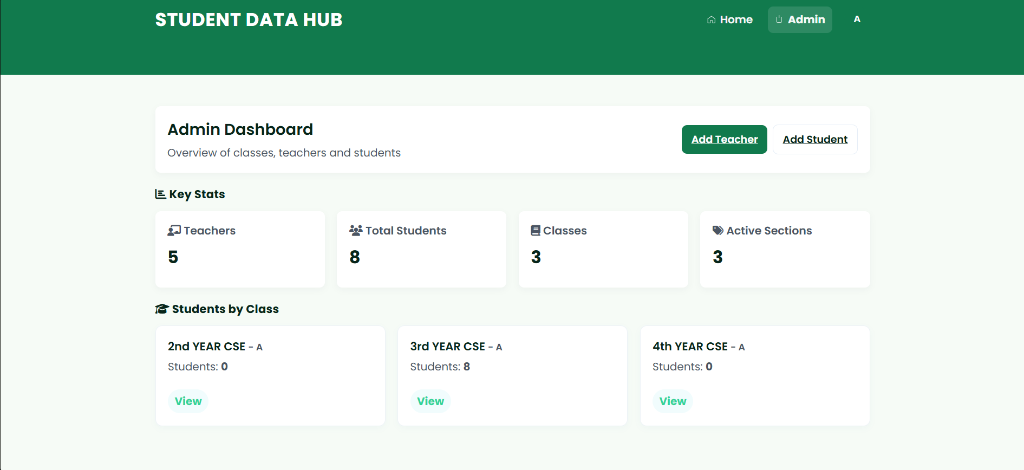The height and width of the screenshot is (470, 1024).
Task: Click the '4th YEAR CSE - A' card title
Action: 699,347
